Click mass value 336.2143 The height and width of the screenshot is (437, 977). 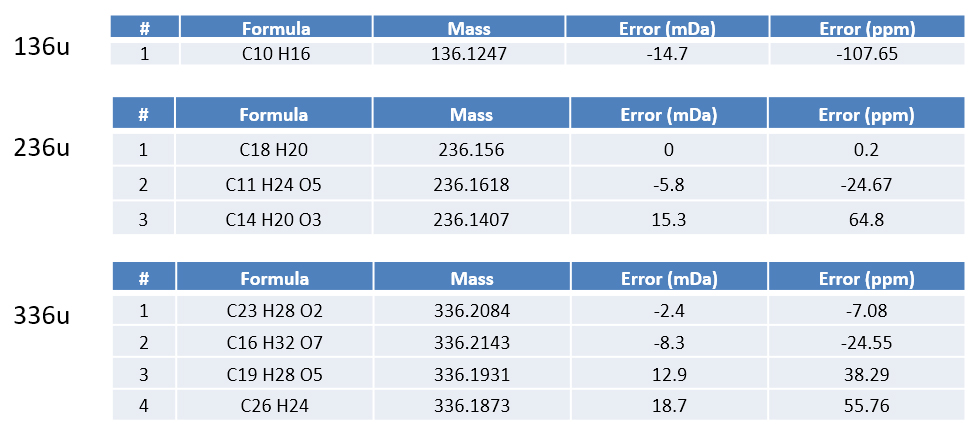click(472, 343)
